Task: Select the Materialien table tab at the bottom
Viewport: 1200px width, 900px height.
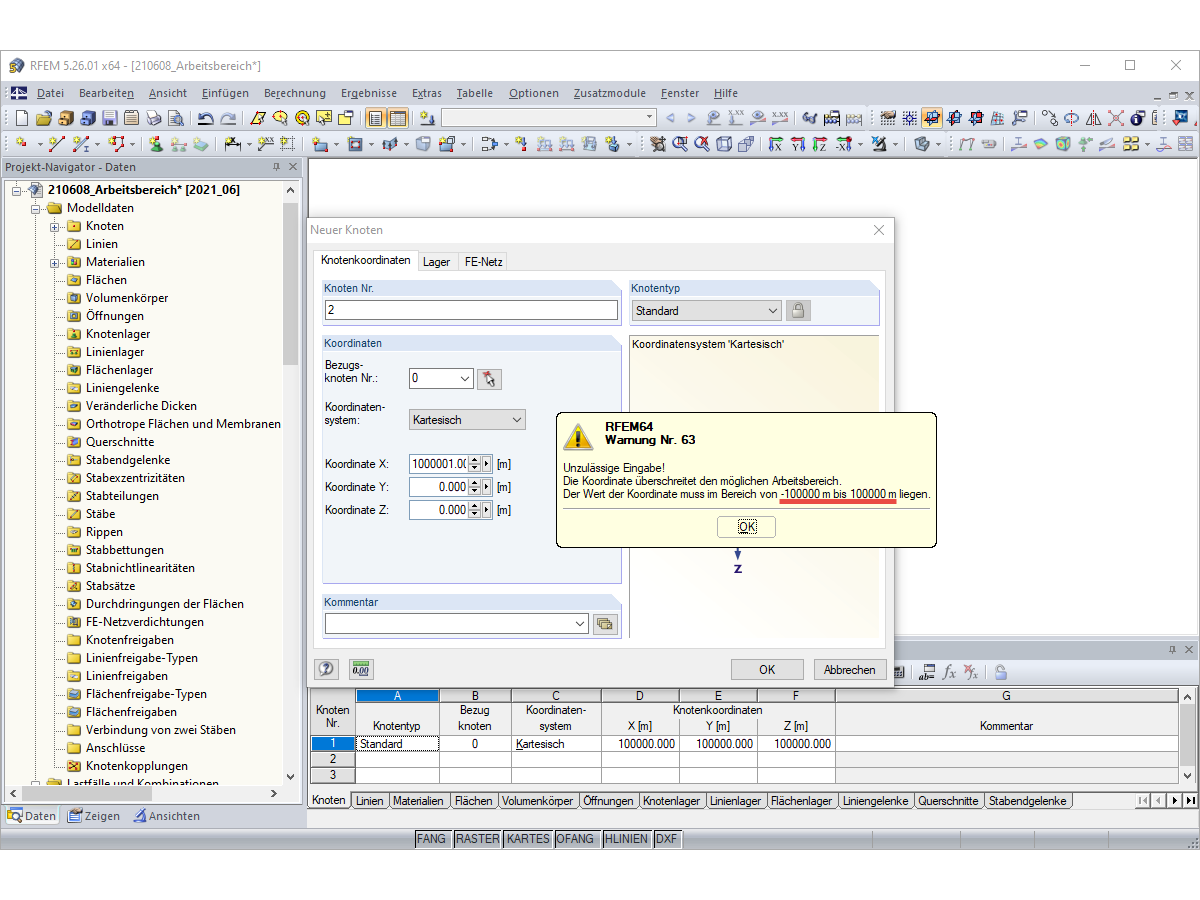Action: tap(418, 800)
